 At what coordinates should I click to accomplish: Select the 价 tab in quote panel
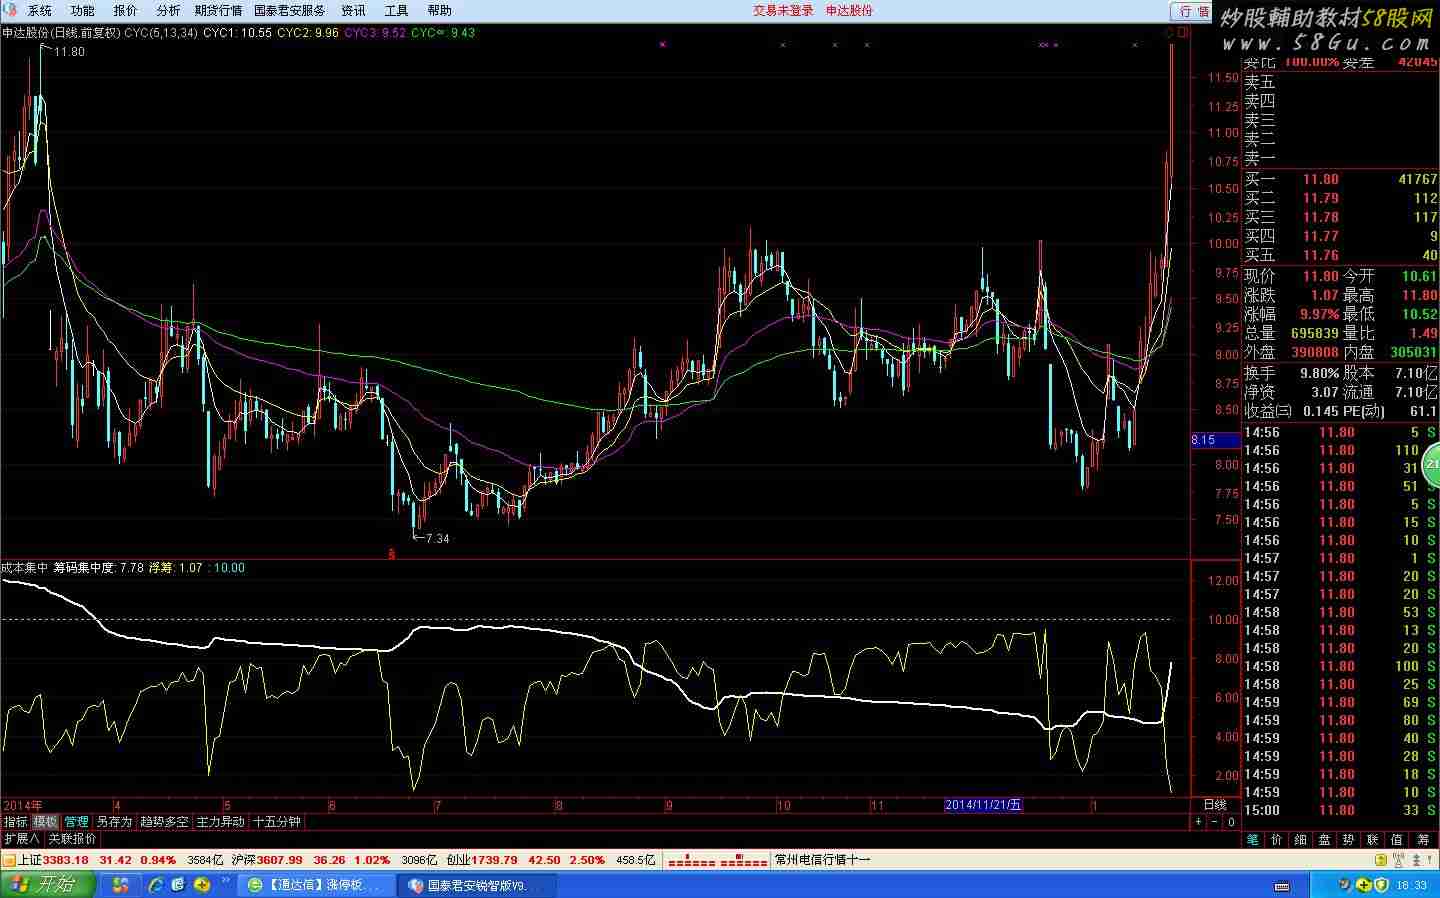pos(1277,839)
